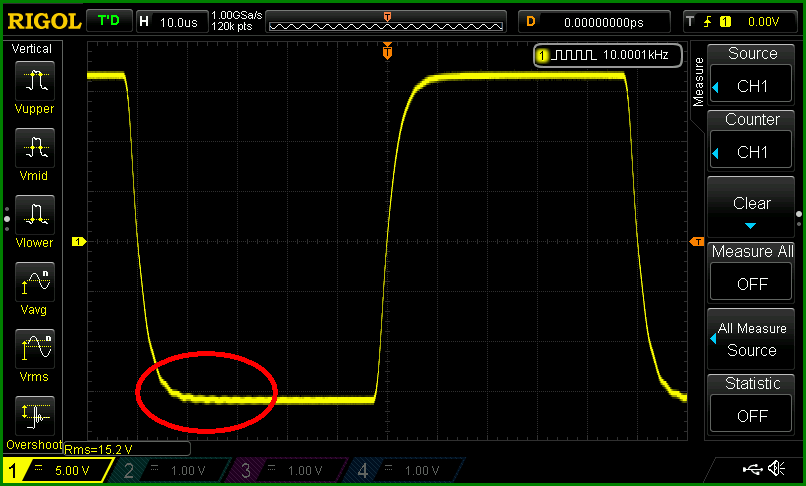Click the trigger source channel 1 badge
806x486 pixels.
click(x=725, y=22)
